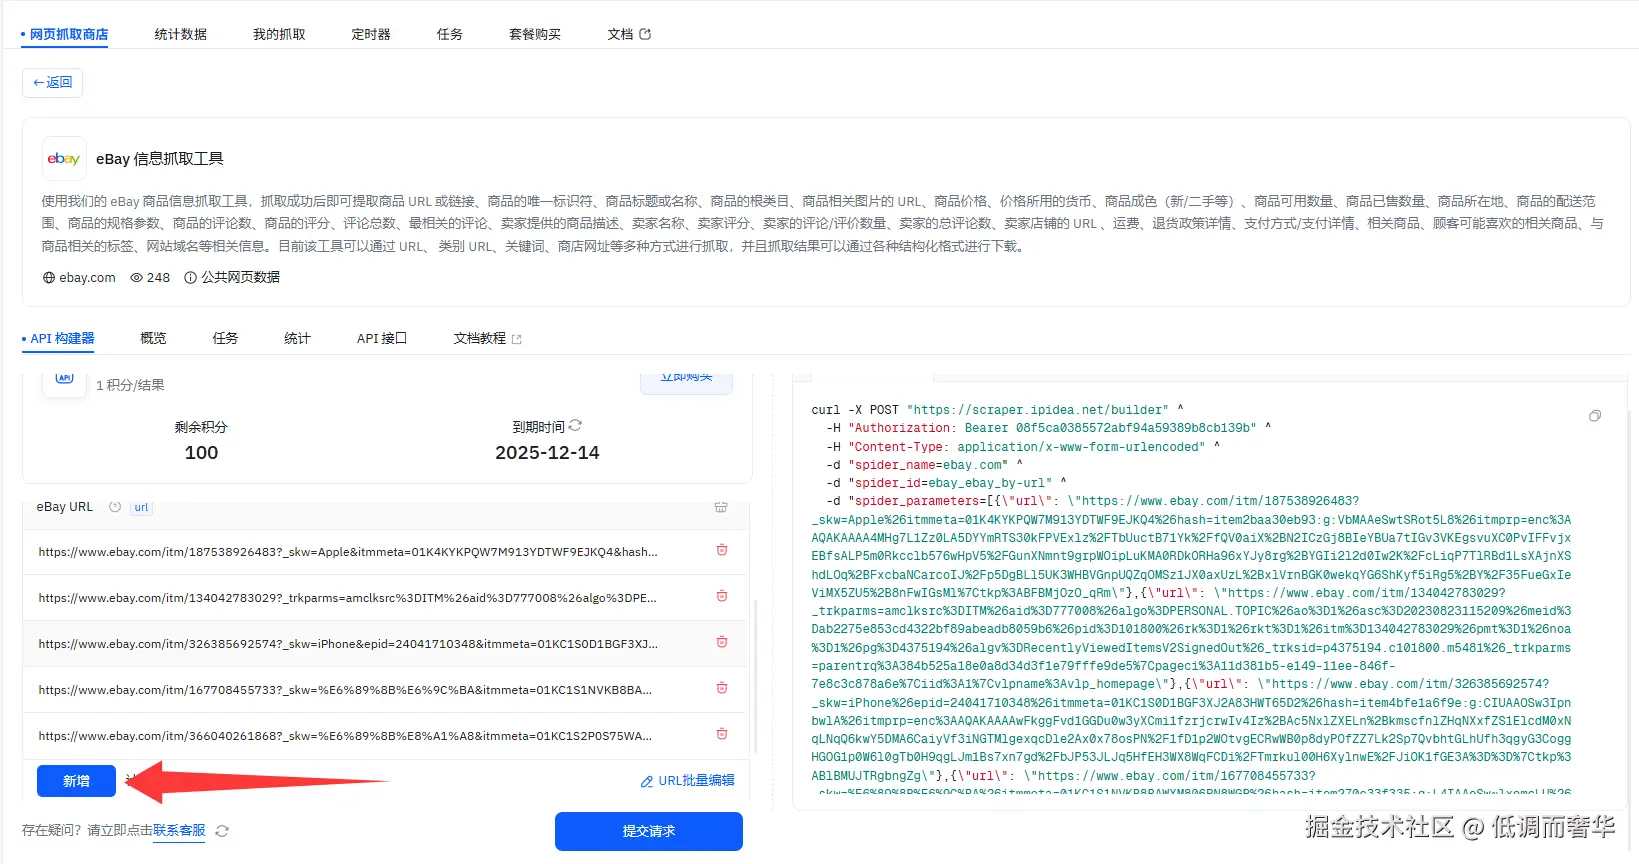Screen dimensions: 1639x864
Task: Switch to the 网页抓取商店 top tab
Action: 69,34
